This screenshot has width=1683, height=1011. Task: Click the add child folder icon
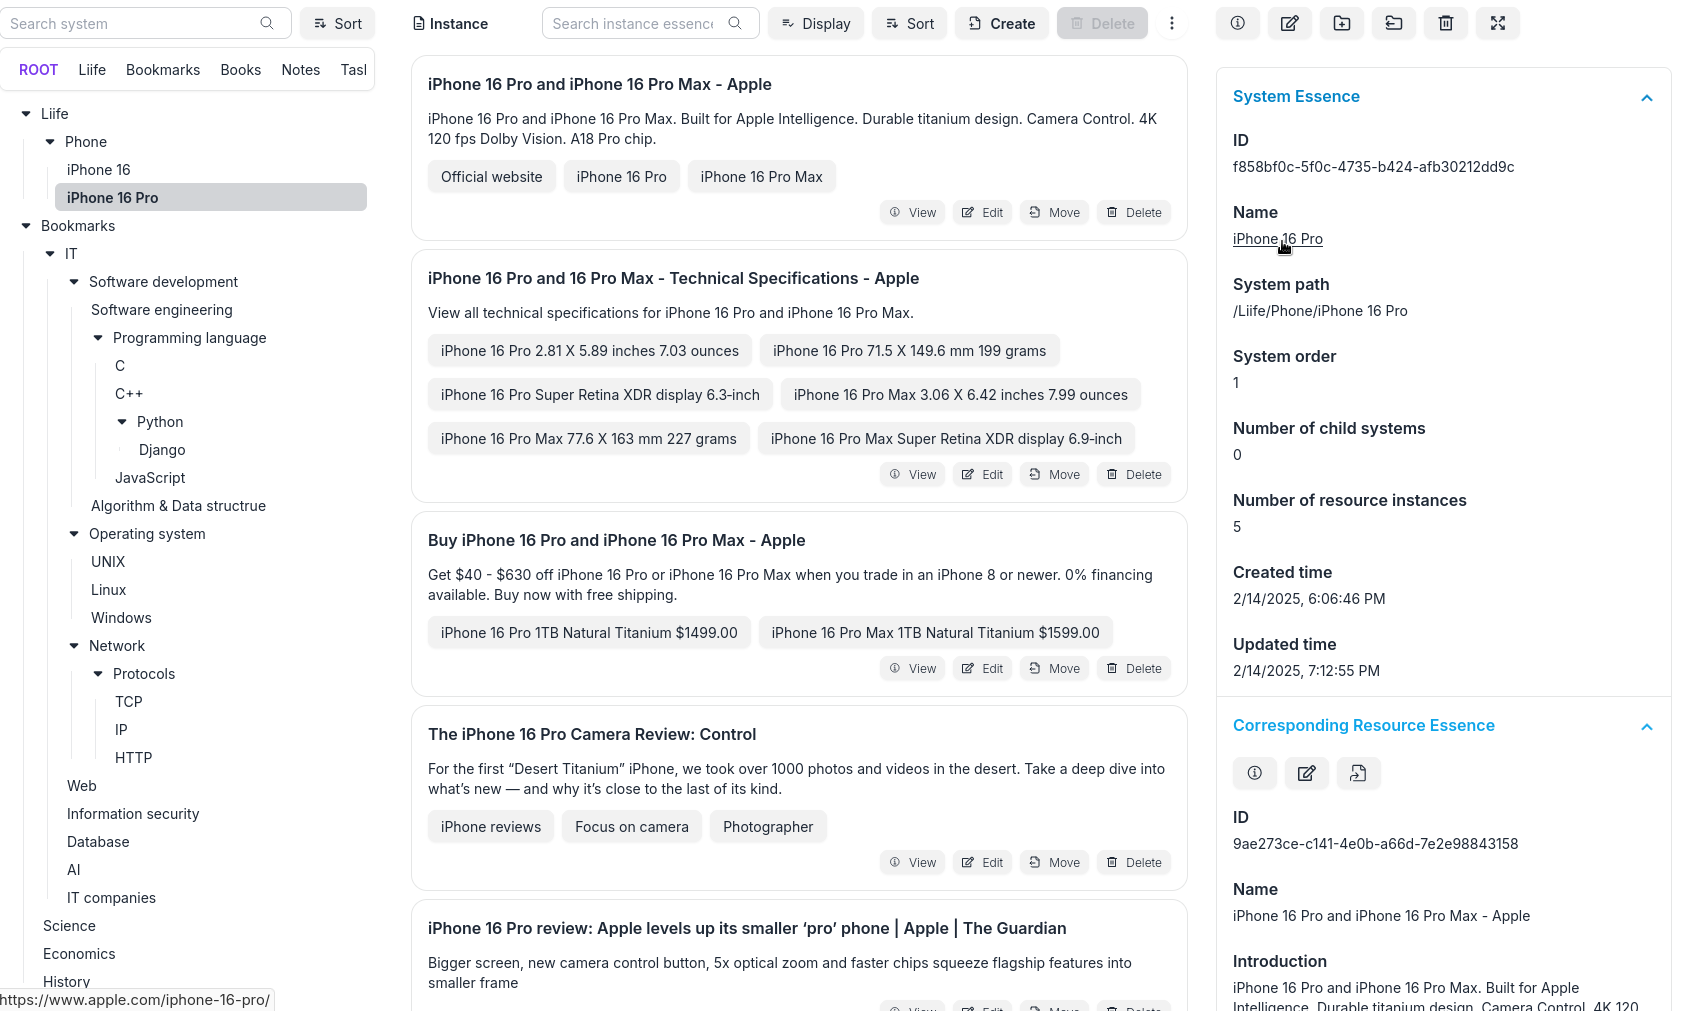(1342, 23)
